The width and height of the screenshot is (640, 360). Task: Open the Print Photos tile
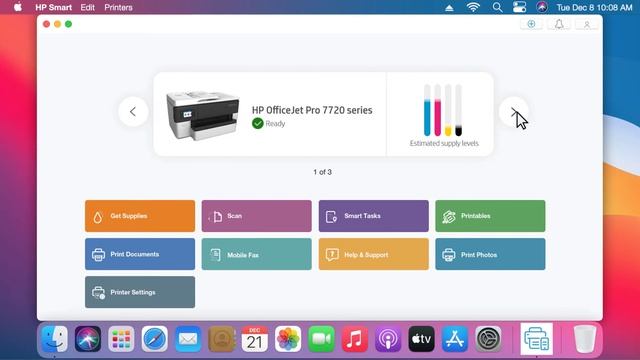click(x=490, y=254)
